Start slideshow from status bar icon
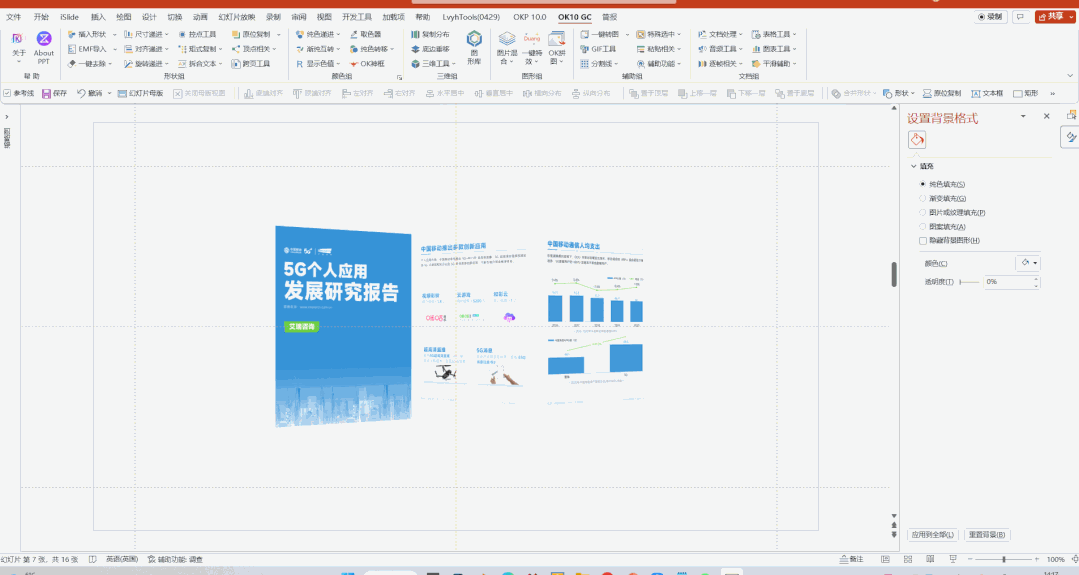This screenshot has width=1079, height=575. (953, 559)
